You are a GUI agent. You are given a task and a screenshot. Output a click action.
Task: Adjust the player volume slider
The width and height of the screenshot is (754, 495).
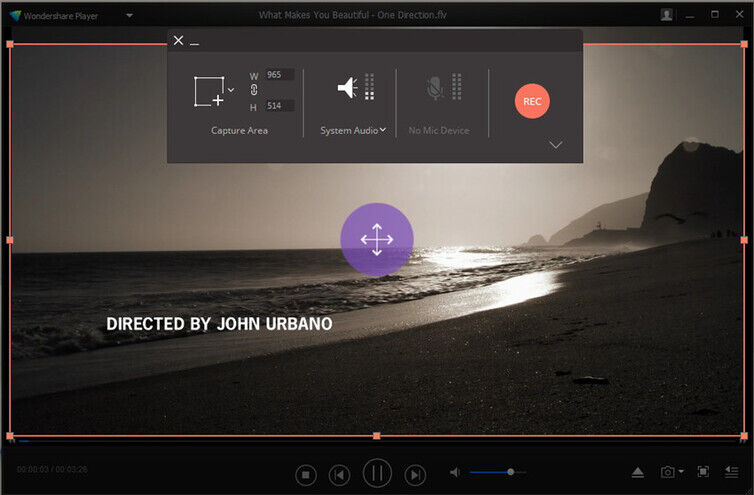pyautogui.click(x=497, y=472)
